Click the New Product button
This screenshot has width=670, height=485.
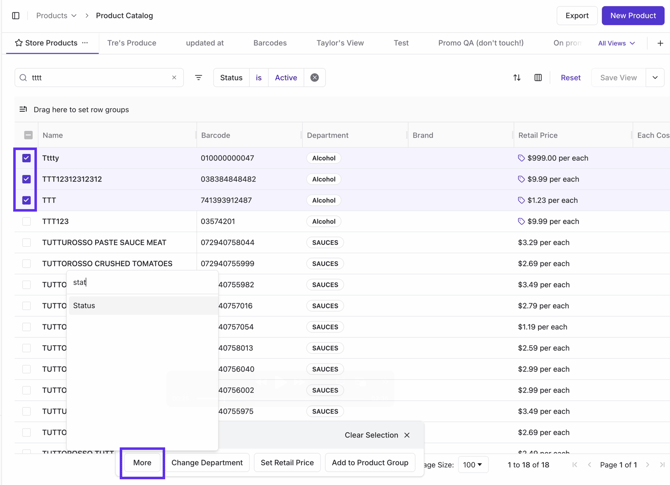click(632, 16)
